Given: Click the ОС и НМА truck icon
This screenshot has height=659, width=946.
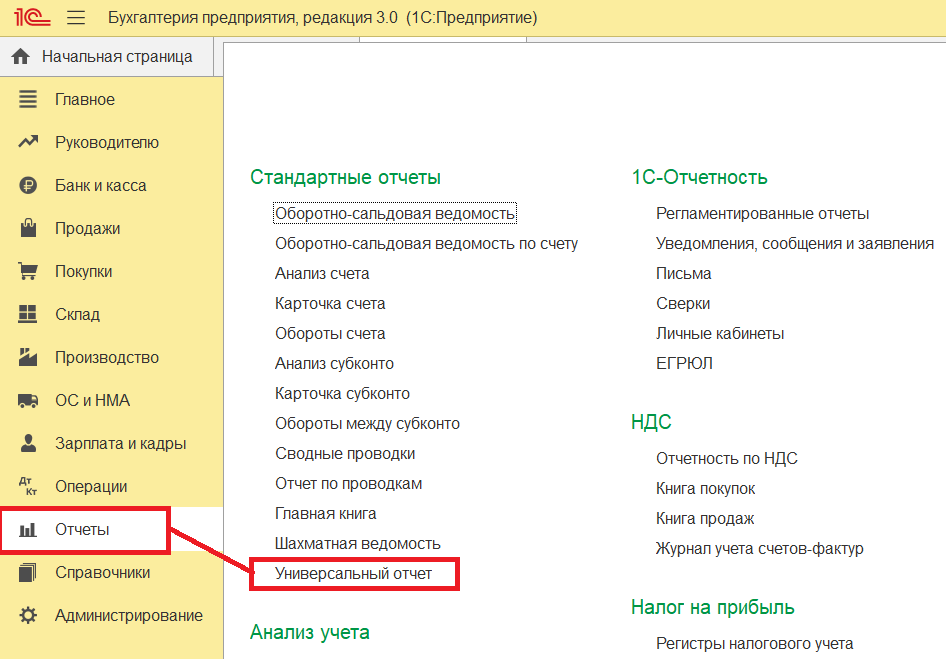Looking at the screenshot, I should coord(28,401).
